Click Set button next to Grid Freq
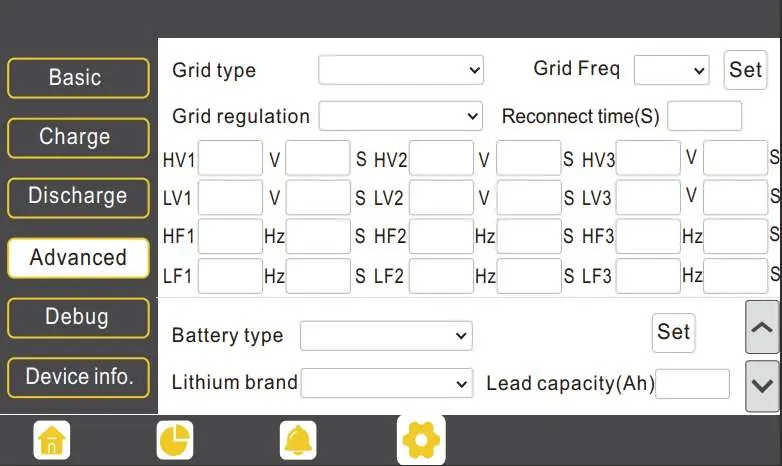The height and width of the screenshot is (466, 782). tap(745, 70)
